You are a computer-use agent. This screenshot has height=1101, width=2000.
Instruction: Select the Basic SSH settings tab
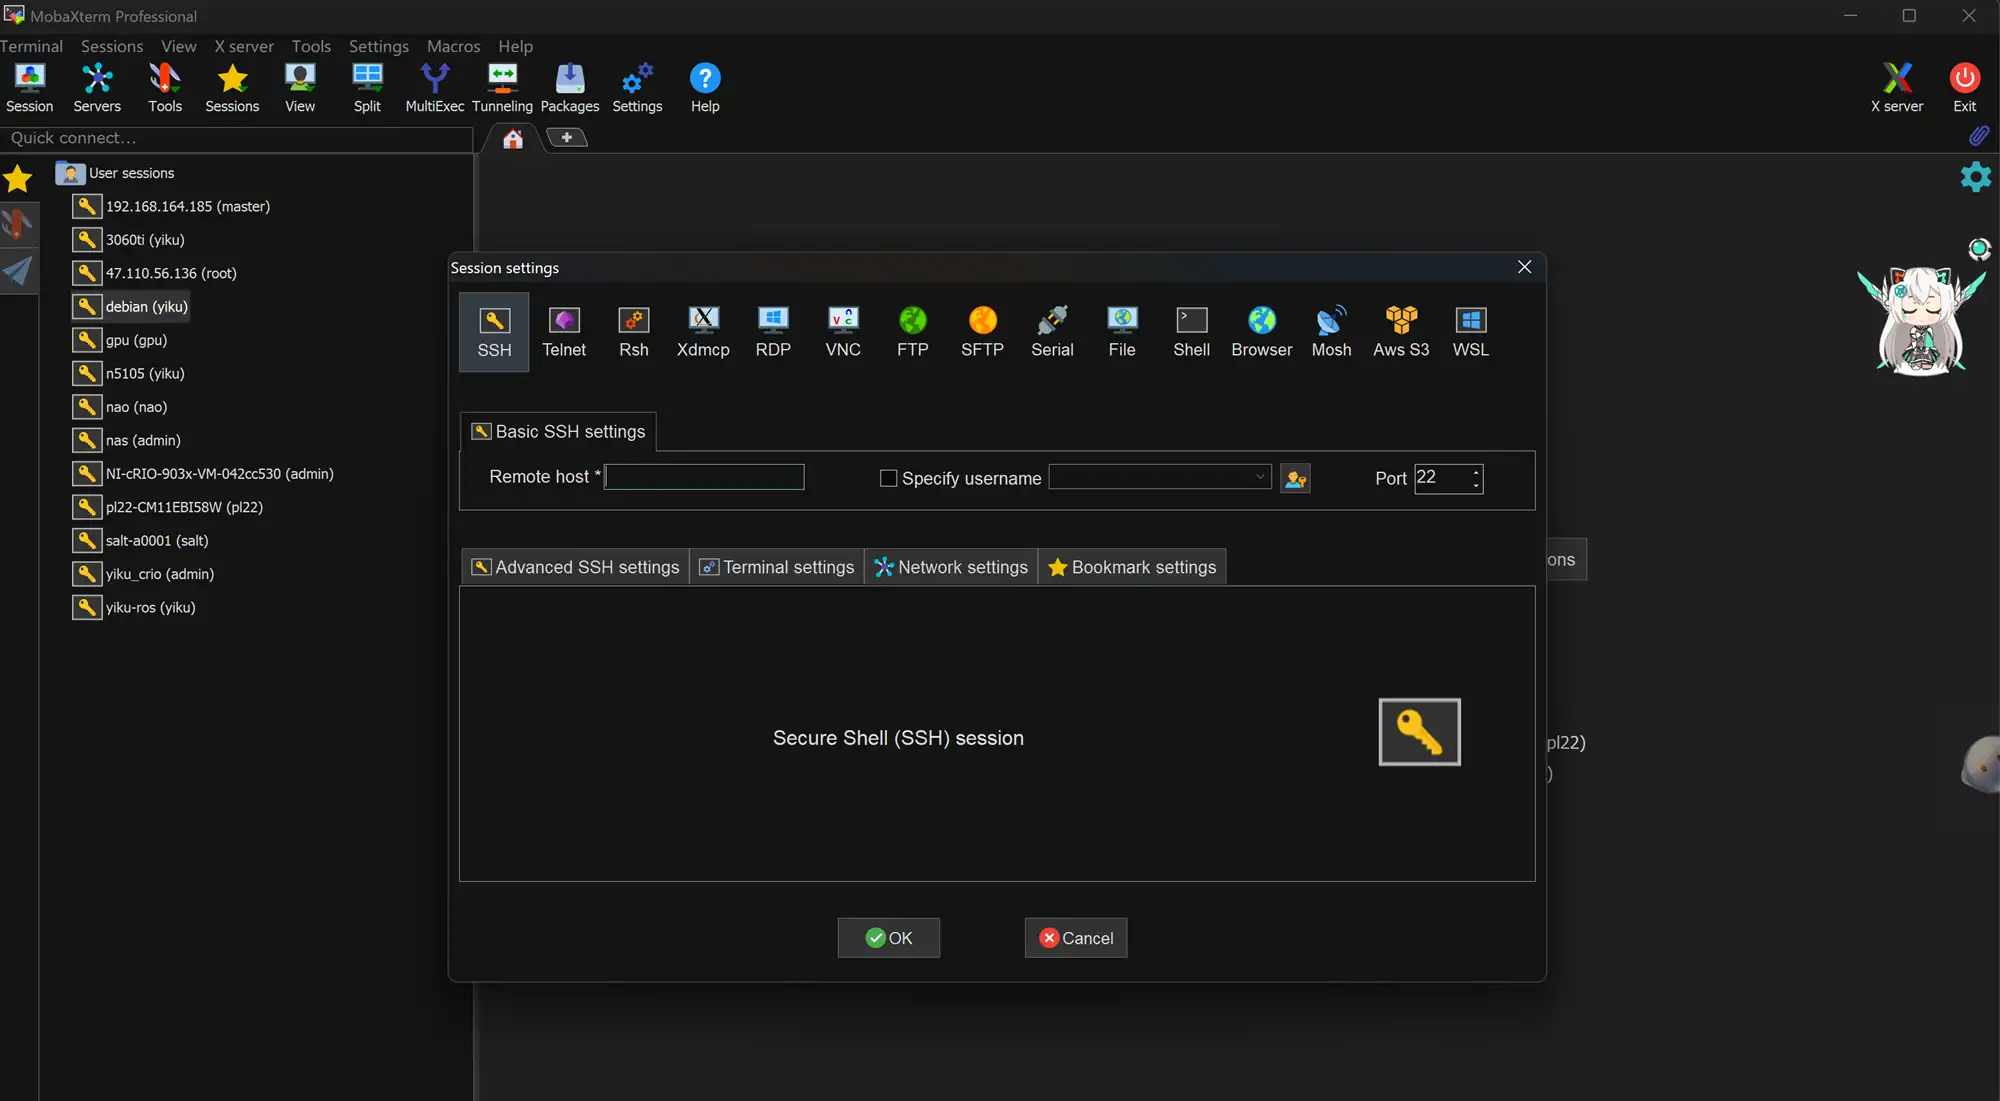pyautogui.click(x=558, y=431)
